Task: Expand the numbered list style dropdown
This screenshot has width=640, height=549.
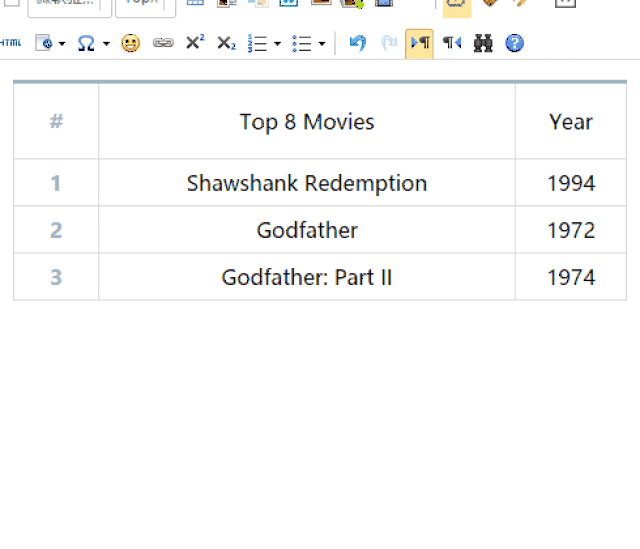Action: 277,44
